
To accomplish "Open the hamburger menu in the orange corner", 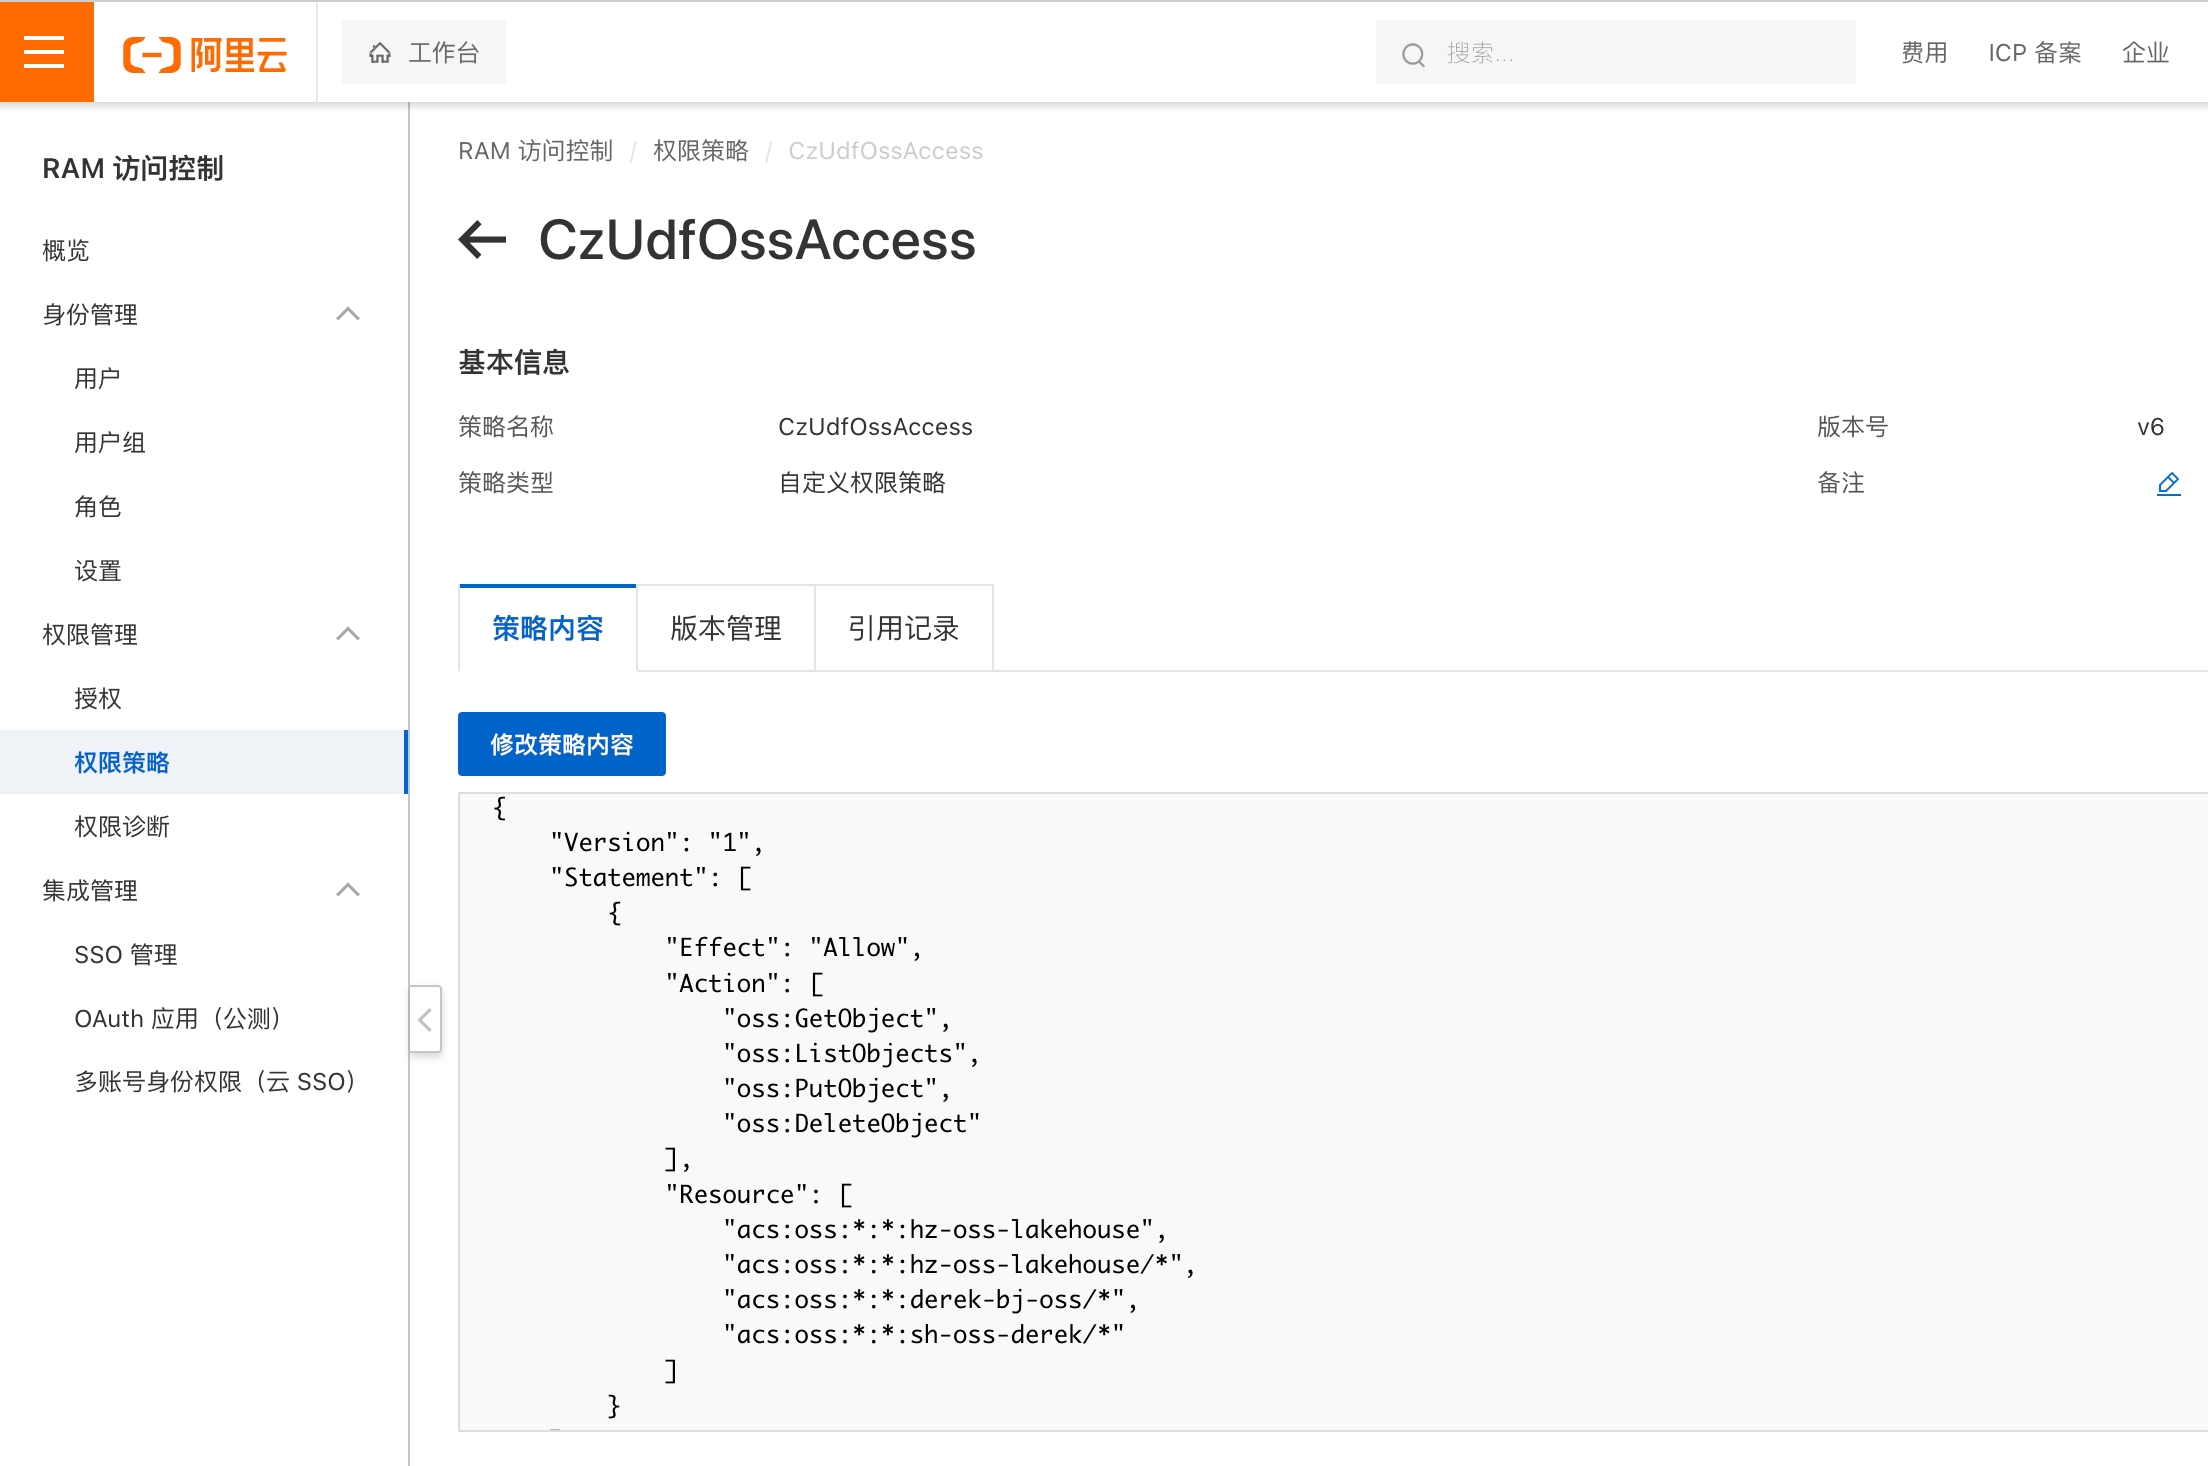I will pos(45,51).
